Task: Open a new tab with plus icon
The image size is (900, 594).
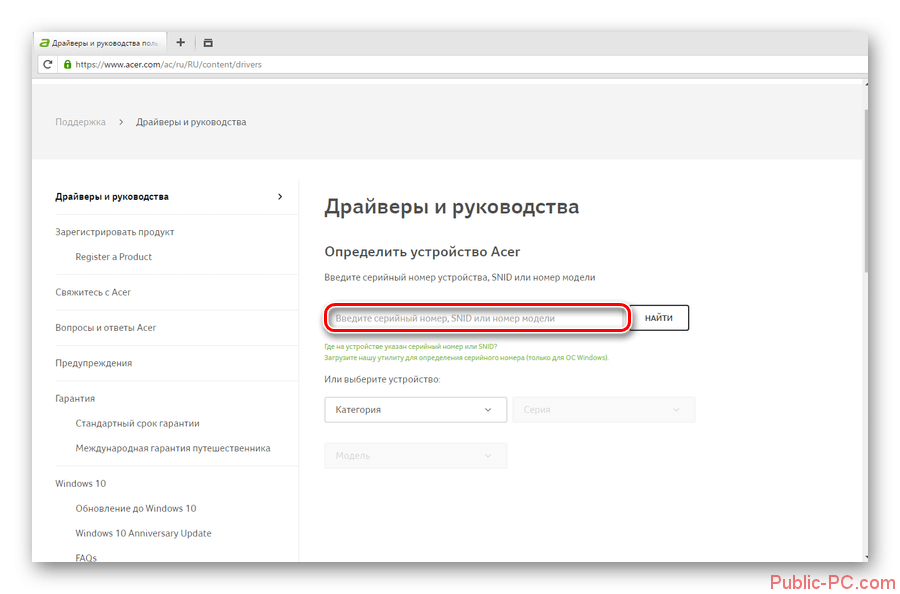Action: coord(180,43)
